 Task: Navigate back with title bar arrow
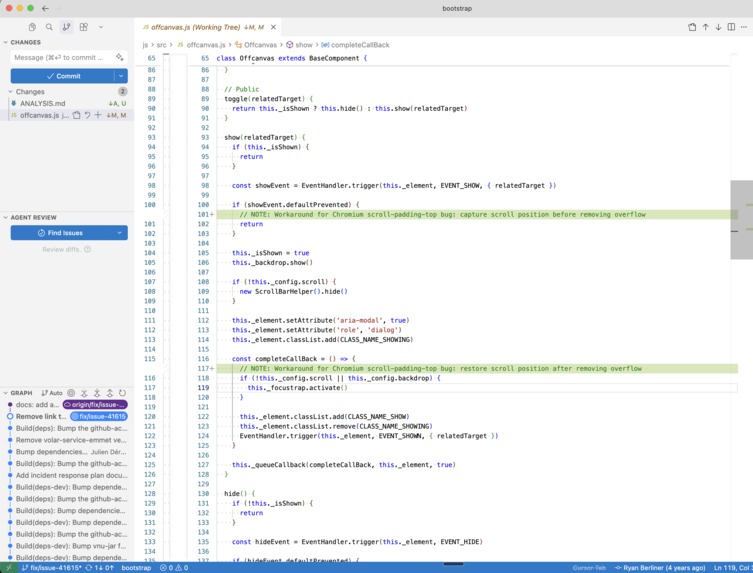45,8
